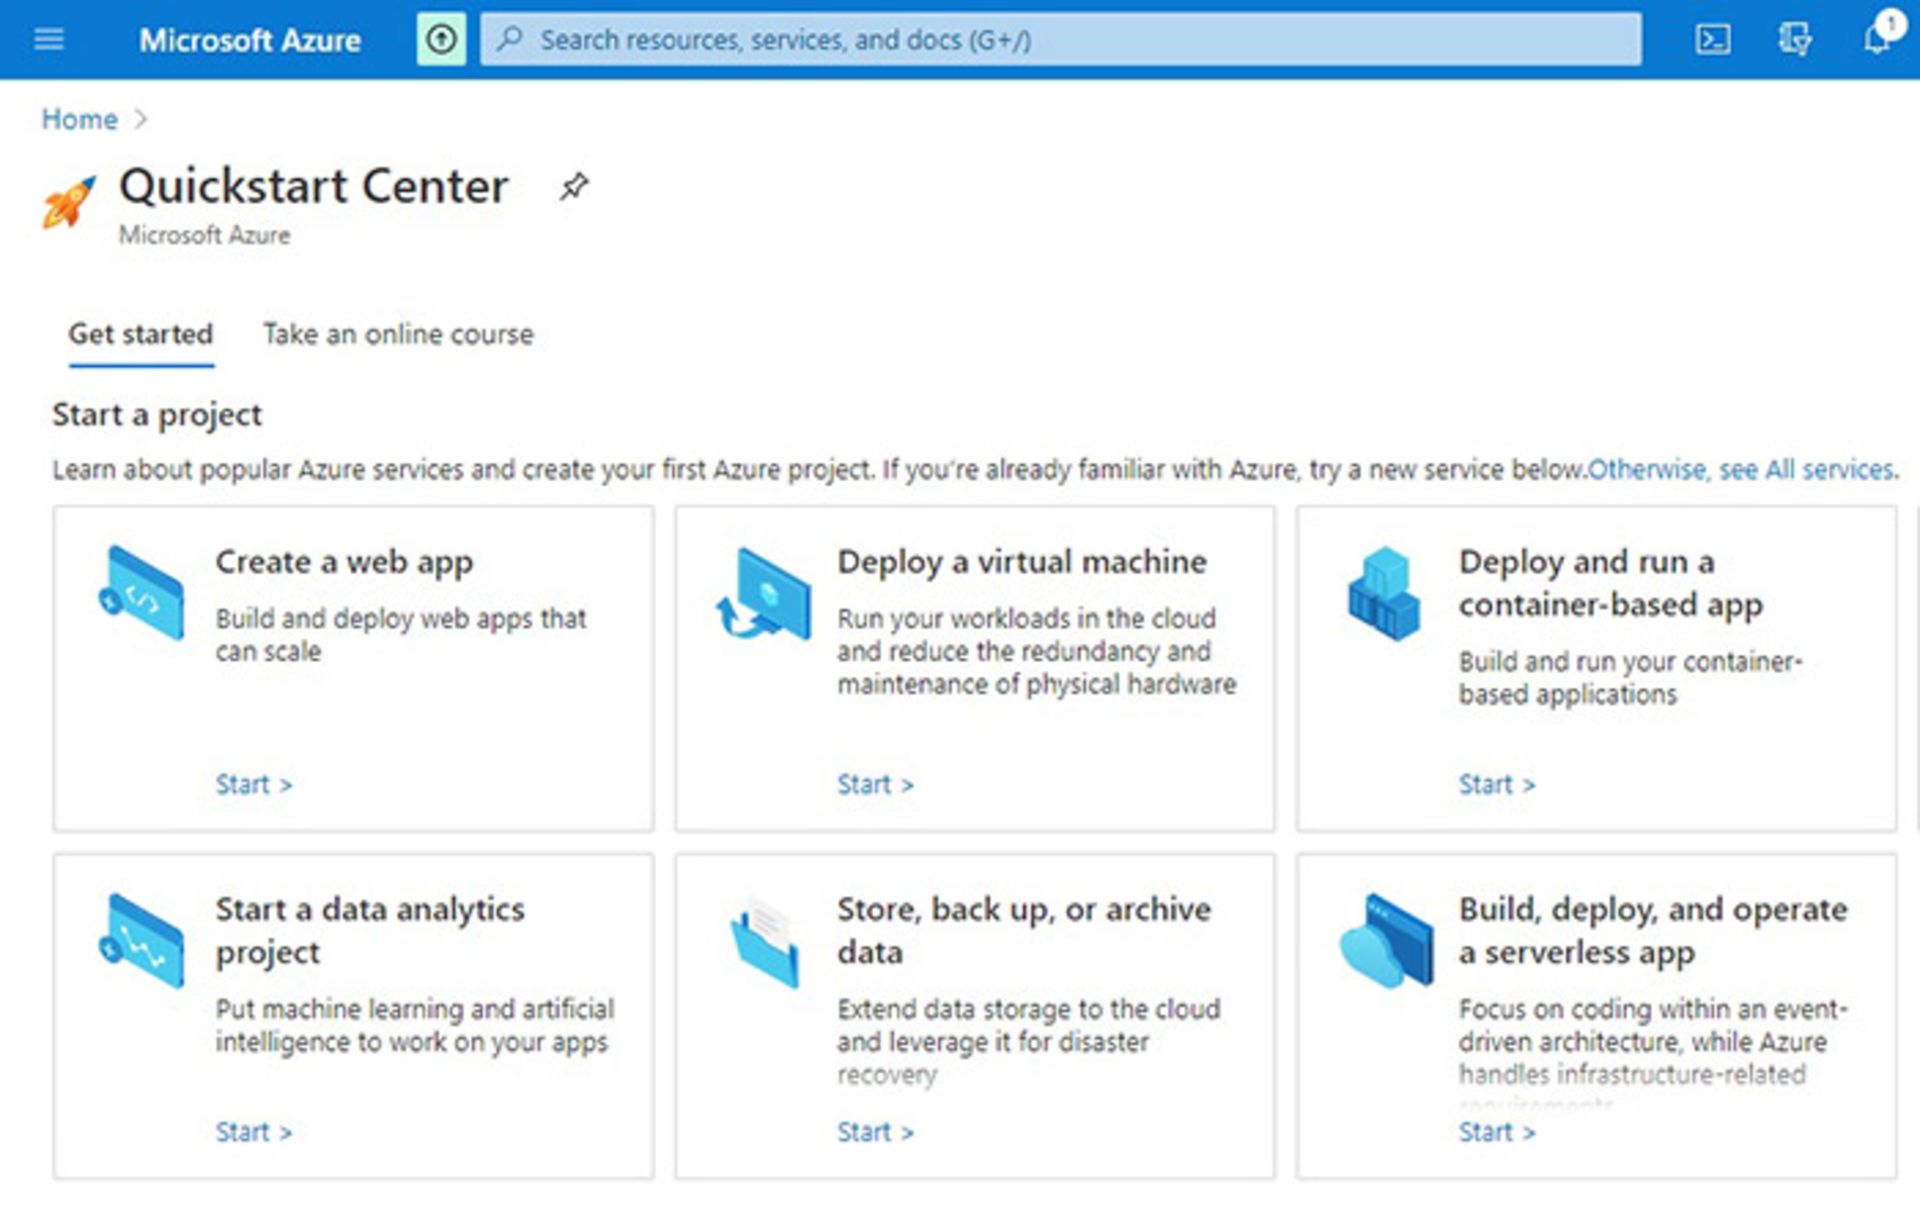Click the Deploy a virtual machine icon
The height and width of the screenshot is (1229, 1920).
point(763,593)
